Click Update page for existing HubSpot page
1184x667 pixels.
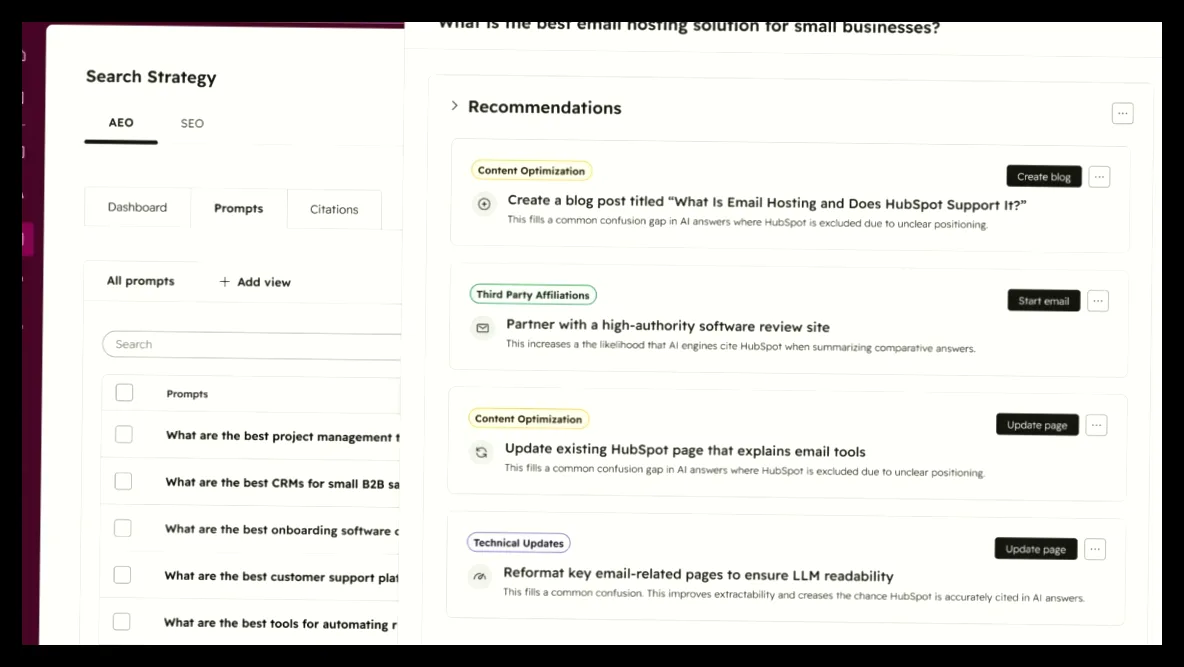[1037, 425]
